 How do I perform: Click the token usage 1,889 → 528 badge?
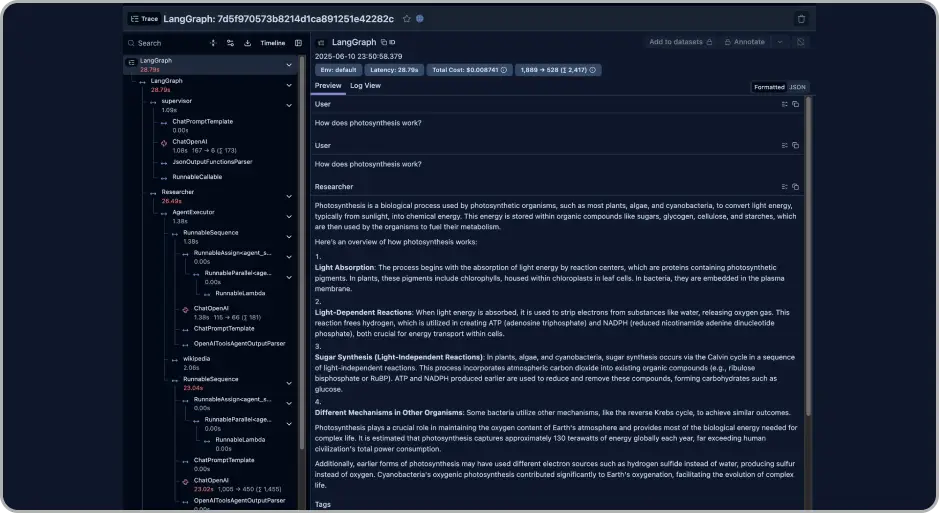558,70
